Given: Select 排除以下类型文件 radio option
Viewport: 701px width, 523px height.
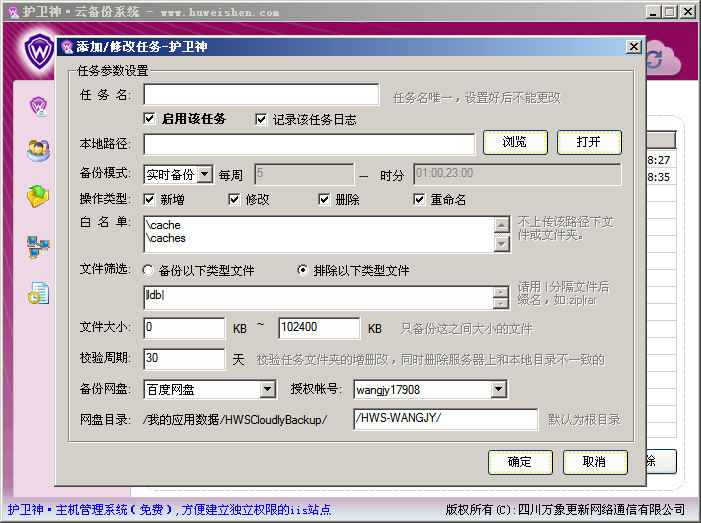Looking at the screenshot, I should pos(303,270).
